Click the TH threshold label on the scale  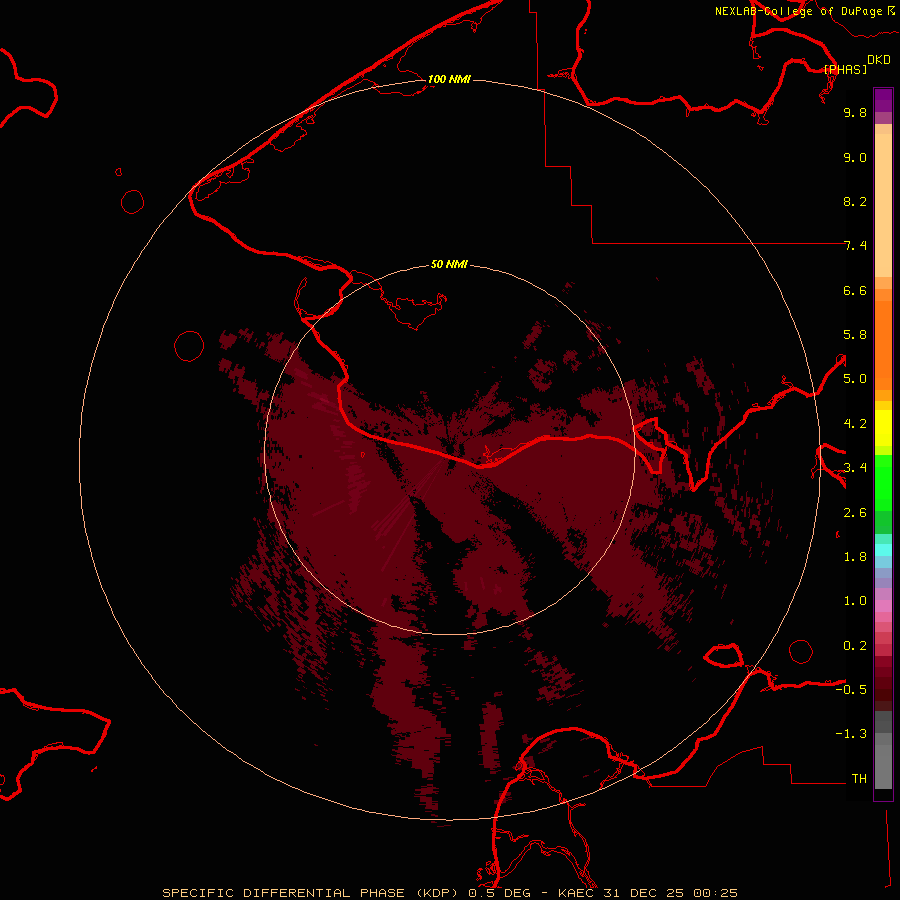[859, 779]
